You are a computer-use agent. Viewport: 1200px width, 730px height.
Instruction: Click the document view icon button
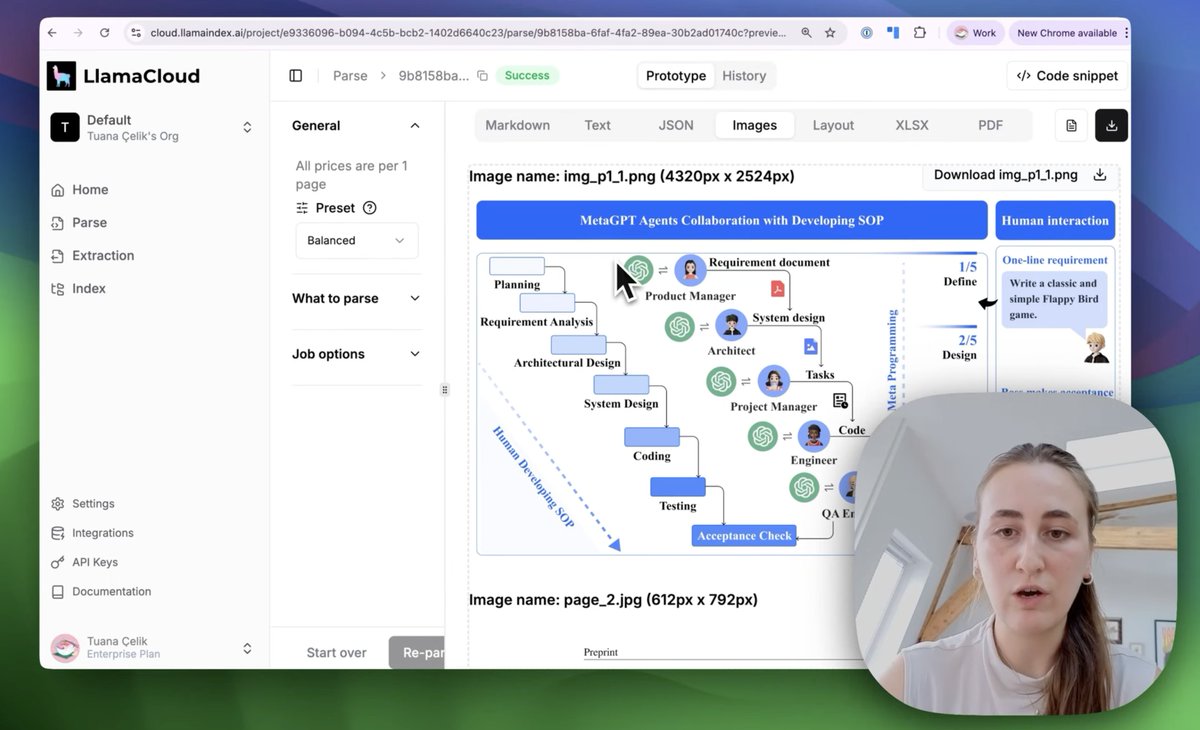pos(1071,126)
